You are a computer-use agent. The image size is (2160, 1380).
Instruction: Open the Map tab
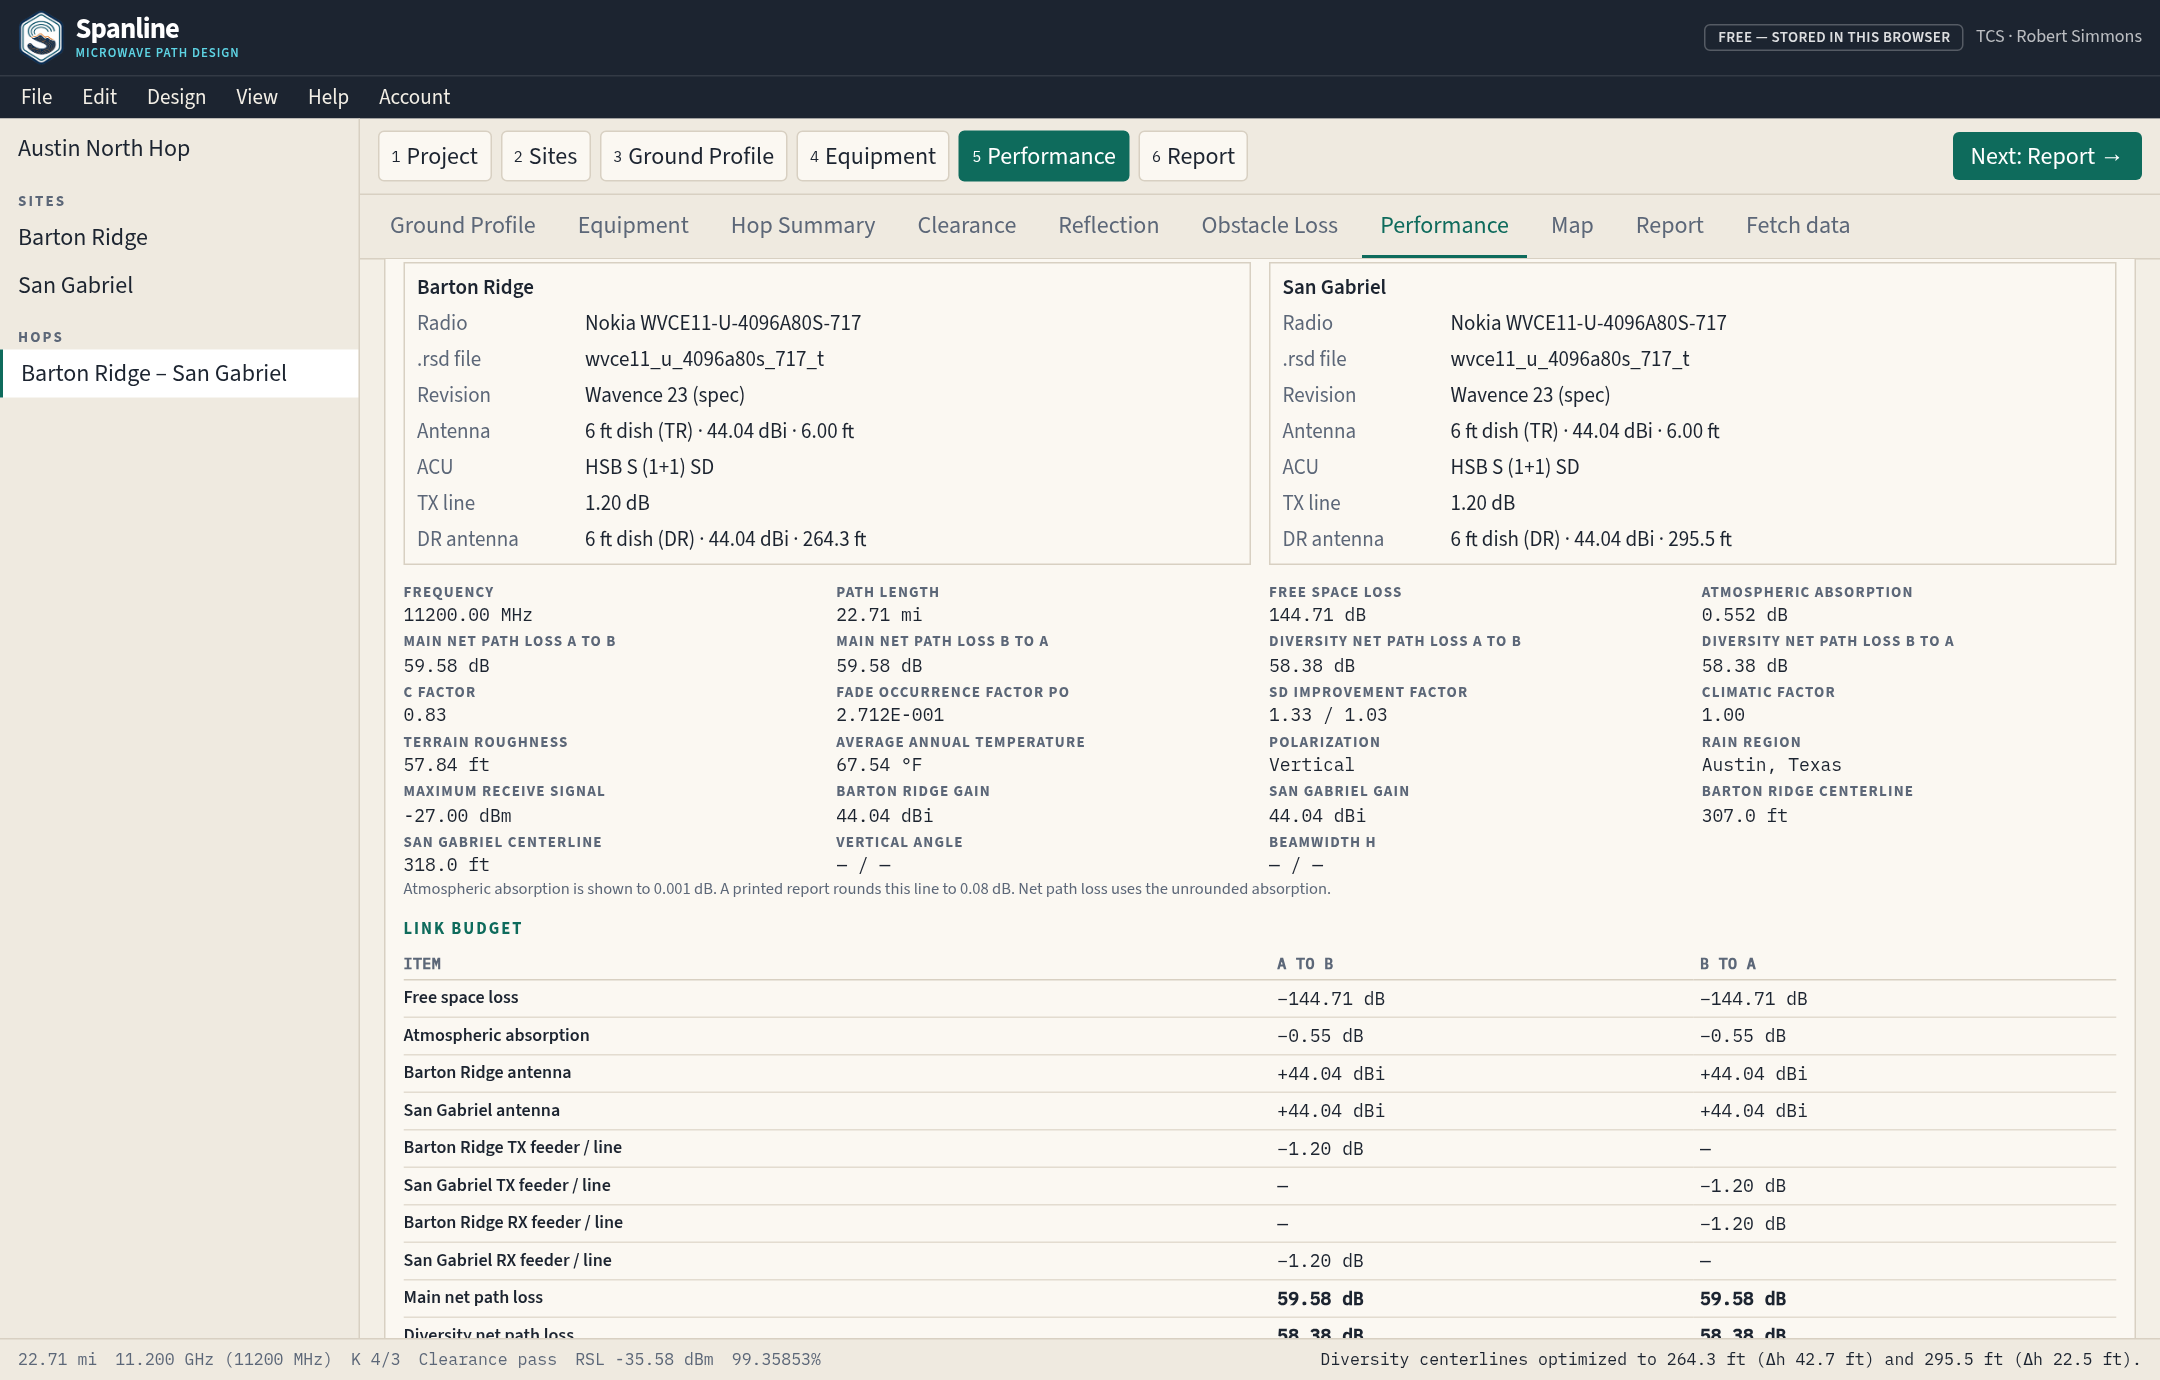pos(1572,225)
